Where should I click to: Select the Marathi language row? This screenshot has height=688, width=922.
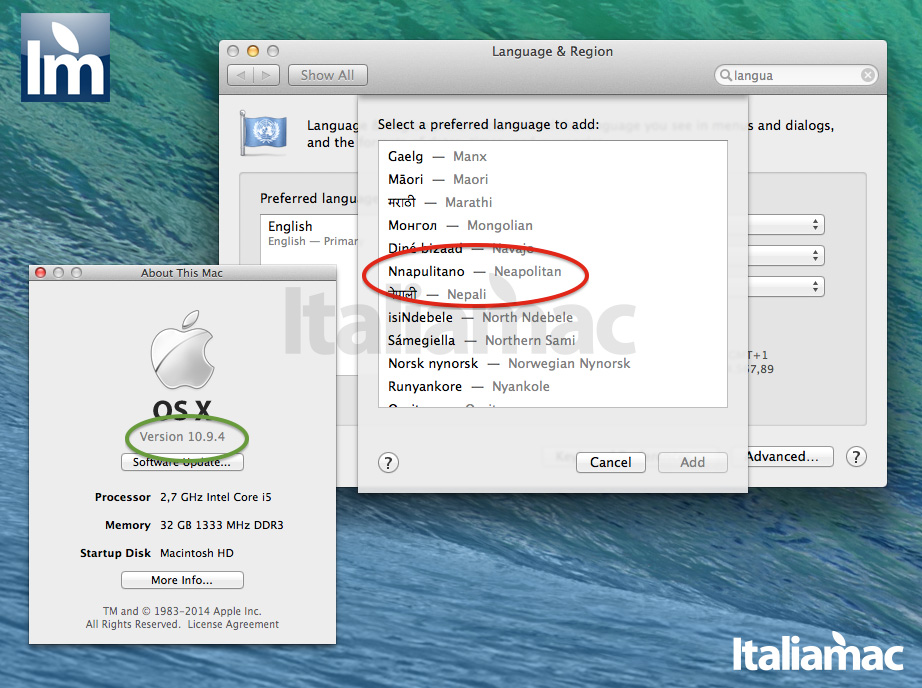coord(553,202)
